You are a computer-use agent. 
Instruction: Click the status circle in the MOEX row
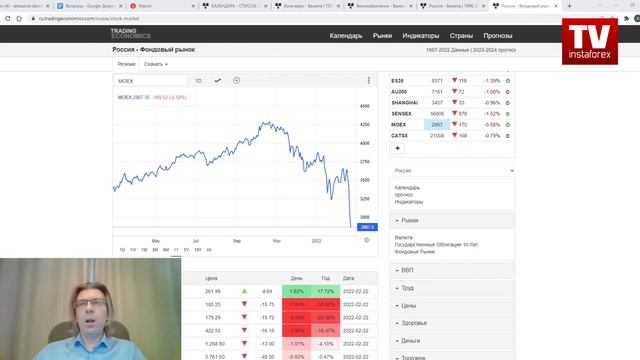tap(508, 125)
